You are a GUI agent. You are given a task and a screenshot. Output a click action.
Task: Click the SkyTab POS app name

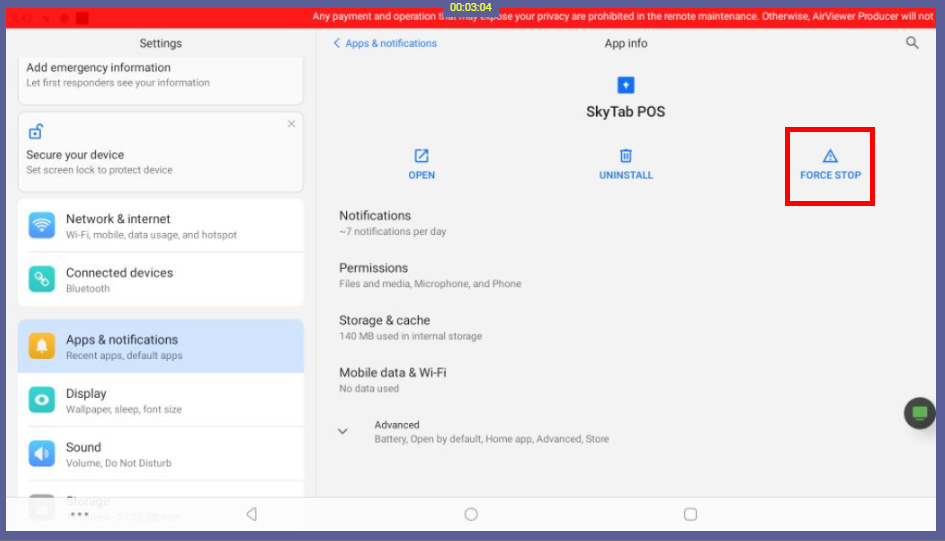(x=626, y=111)
